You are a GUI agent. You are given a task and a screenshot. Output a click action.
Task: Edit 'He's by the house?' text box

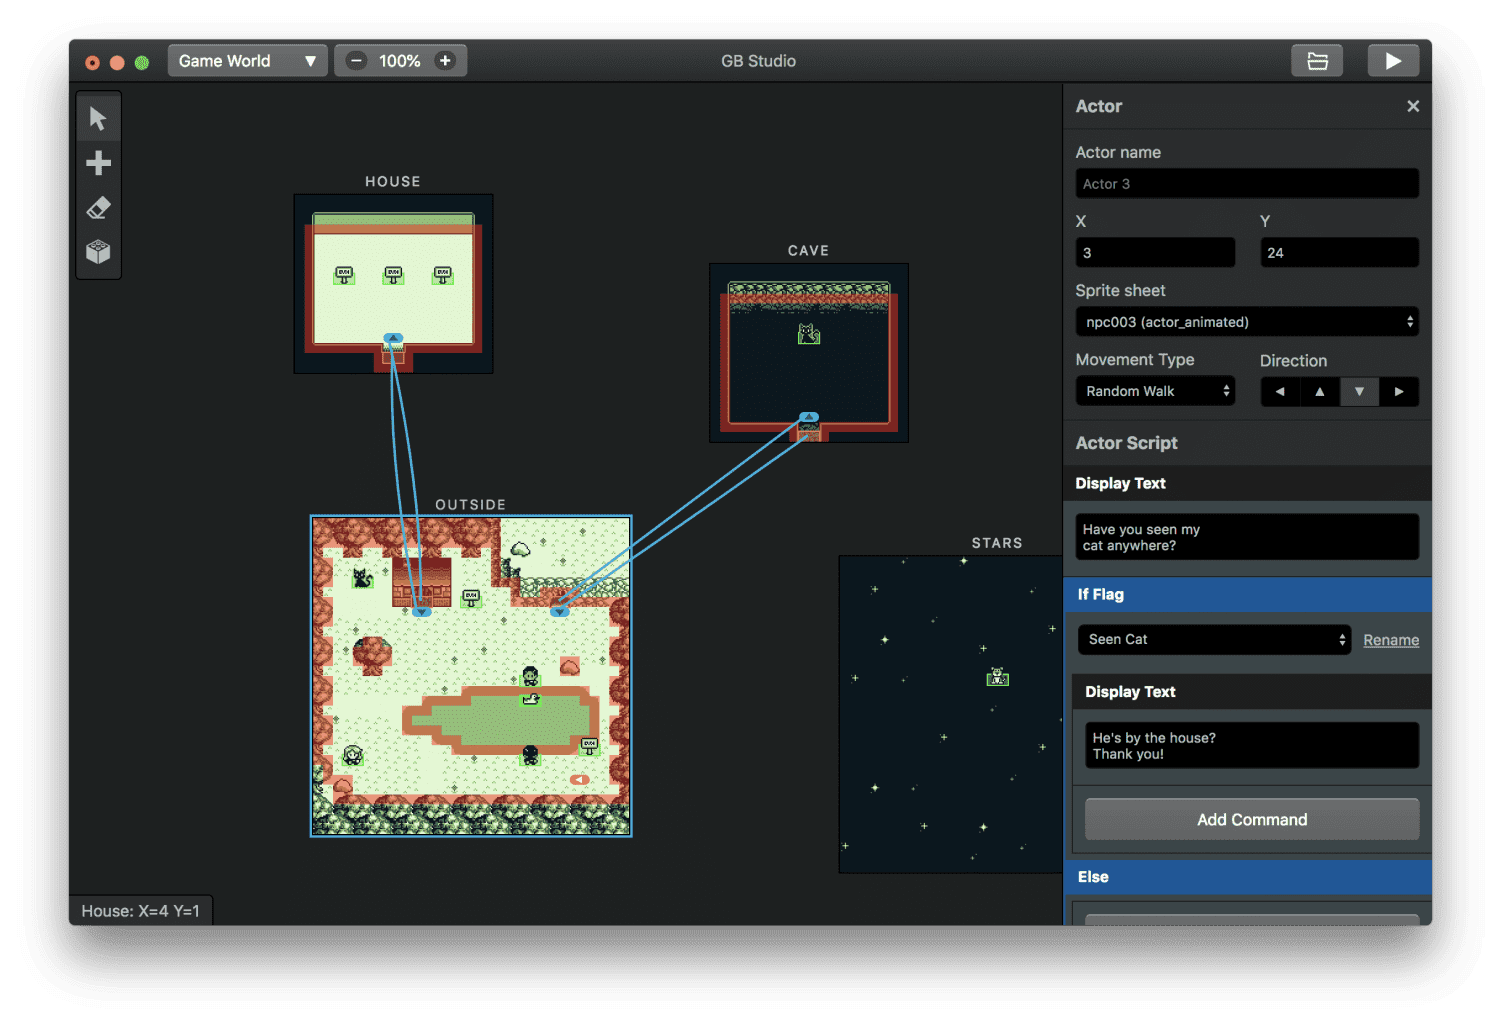tap(1252, 746)
